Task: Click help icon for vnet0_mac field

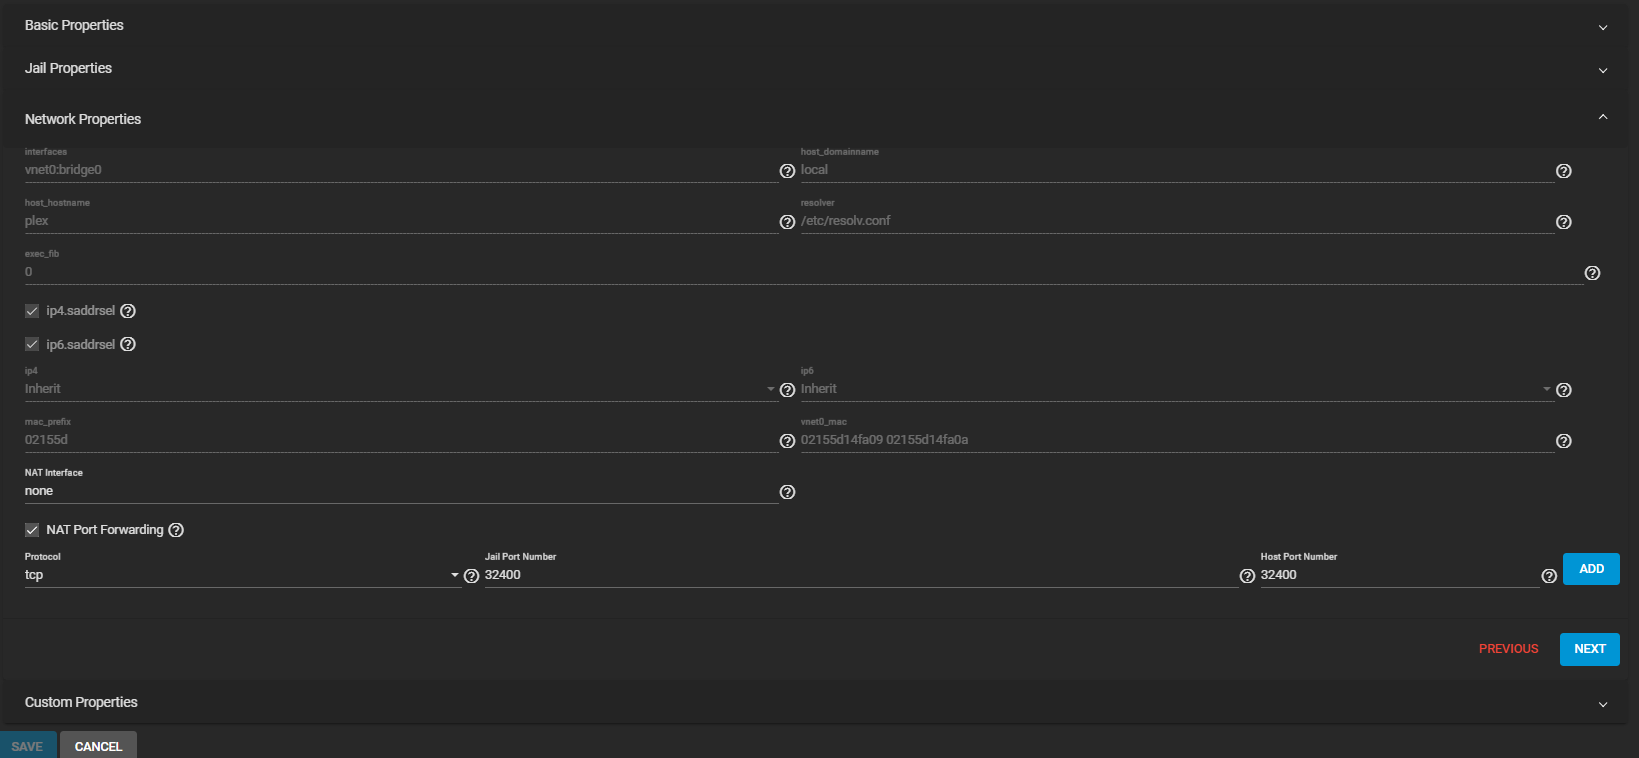Action: [x=1563, y=441]
